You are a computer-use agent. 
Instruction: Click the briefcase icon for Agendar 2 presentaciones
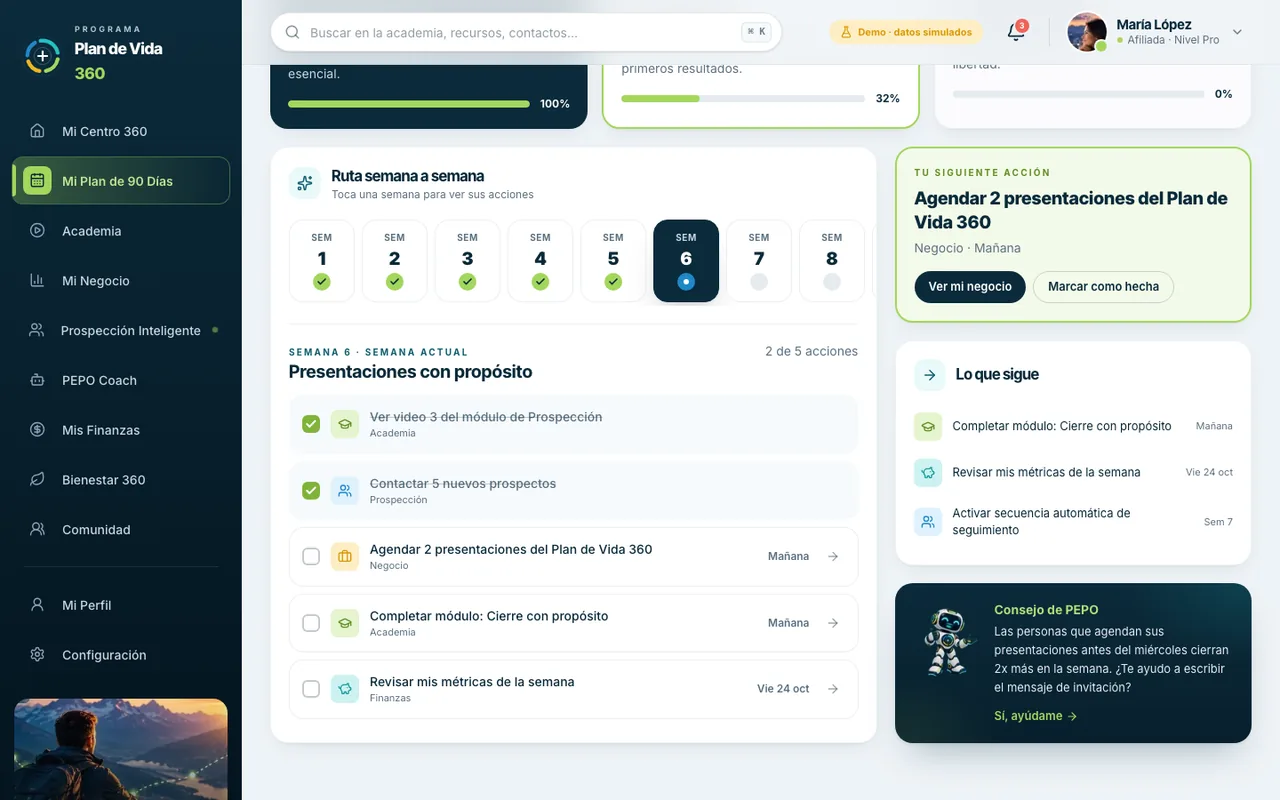tap(345, 556)
